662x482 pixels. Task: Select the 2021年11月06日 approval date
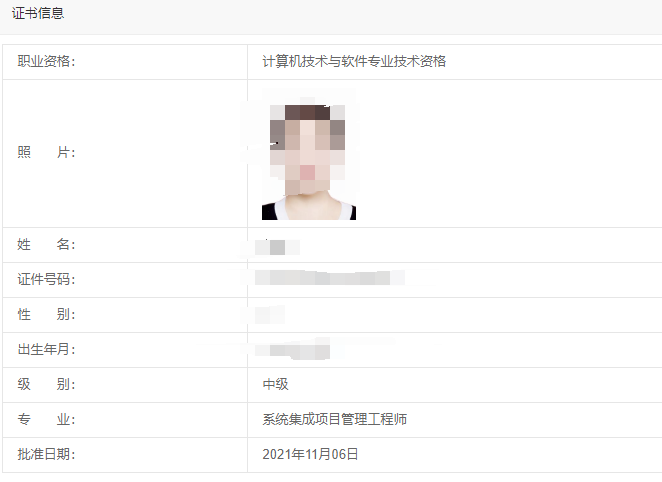tap(310, 455)
